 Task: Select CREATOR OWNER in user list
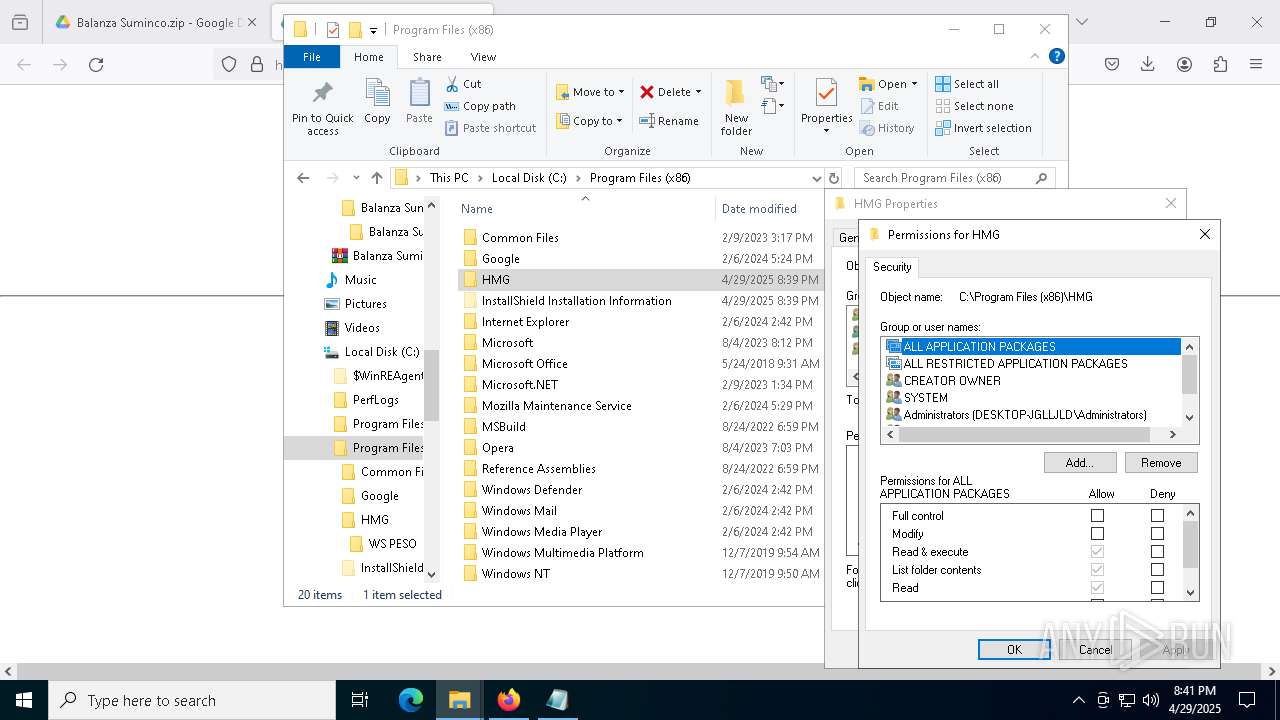click(952, 381)
